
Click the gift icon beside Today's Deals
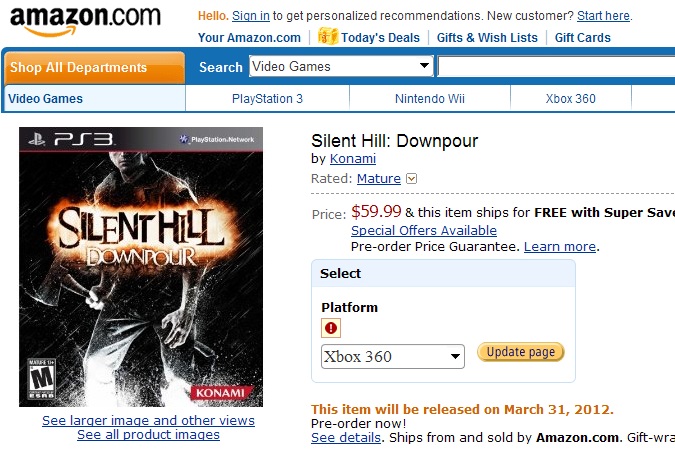[x=327, y=36]
